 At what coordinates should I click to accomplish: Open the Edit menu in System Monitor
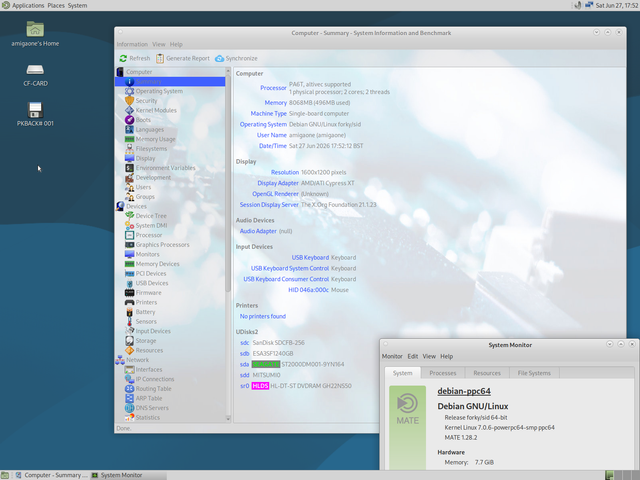pos(413,356)
